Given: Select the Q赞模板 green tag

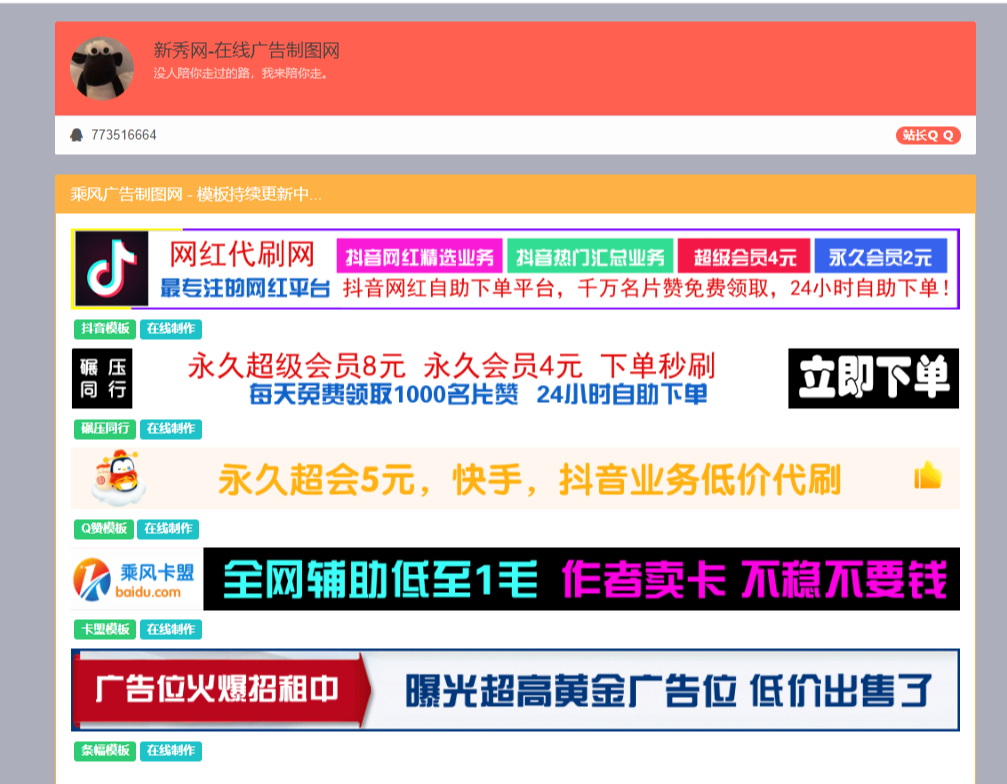Looking at the screenshot, I should coord(104,528).
